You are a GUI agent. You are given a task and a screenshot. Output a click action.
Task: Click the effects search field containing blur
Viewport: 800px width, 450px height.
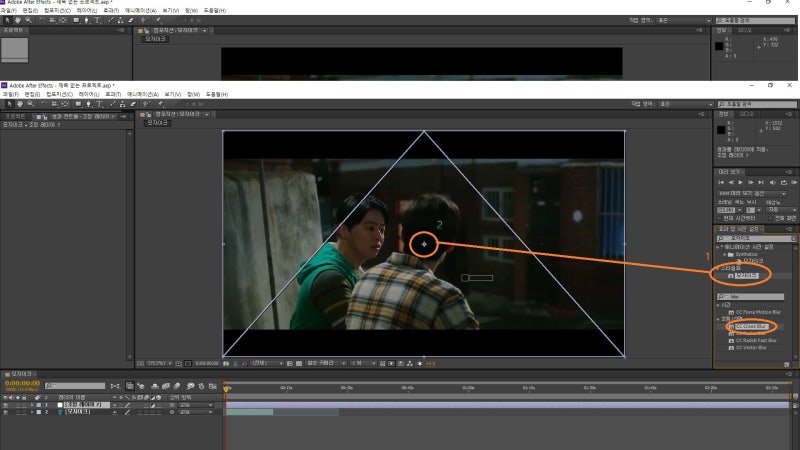pyautogui.click(x=750, y=296)
